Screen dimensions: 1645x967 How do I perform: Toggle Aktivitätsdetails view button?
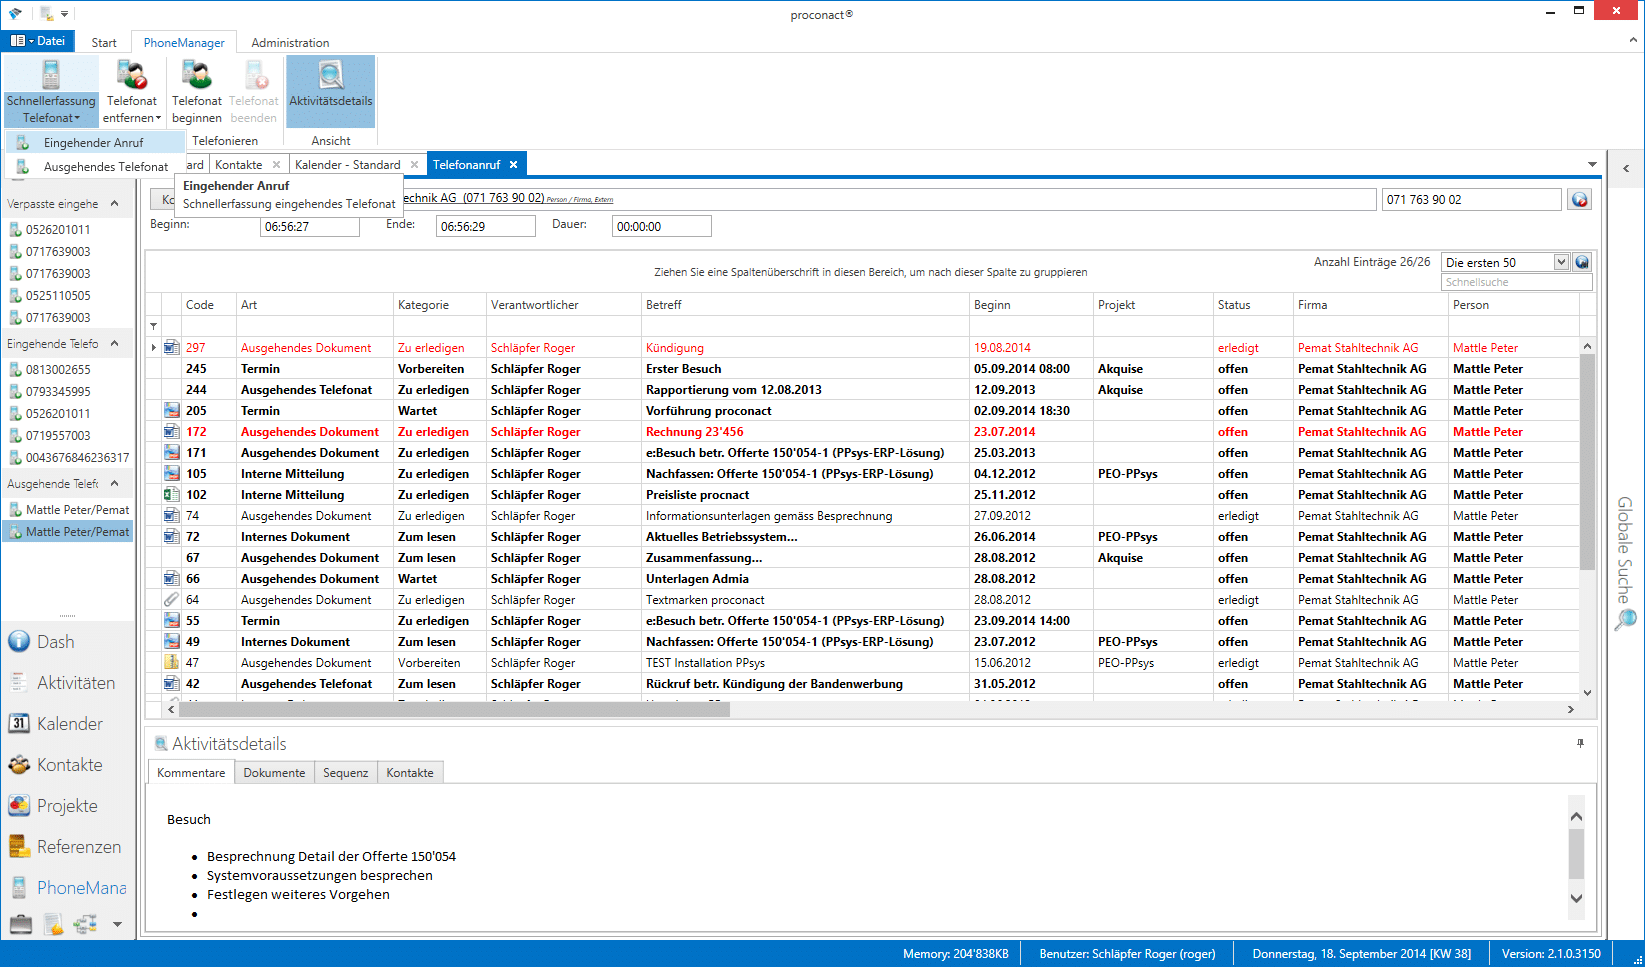pyautogui.click(x=331, y=91)
